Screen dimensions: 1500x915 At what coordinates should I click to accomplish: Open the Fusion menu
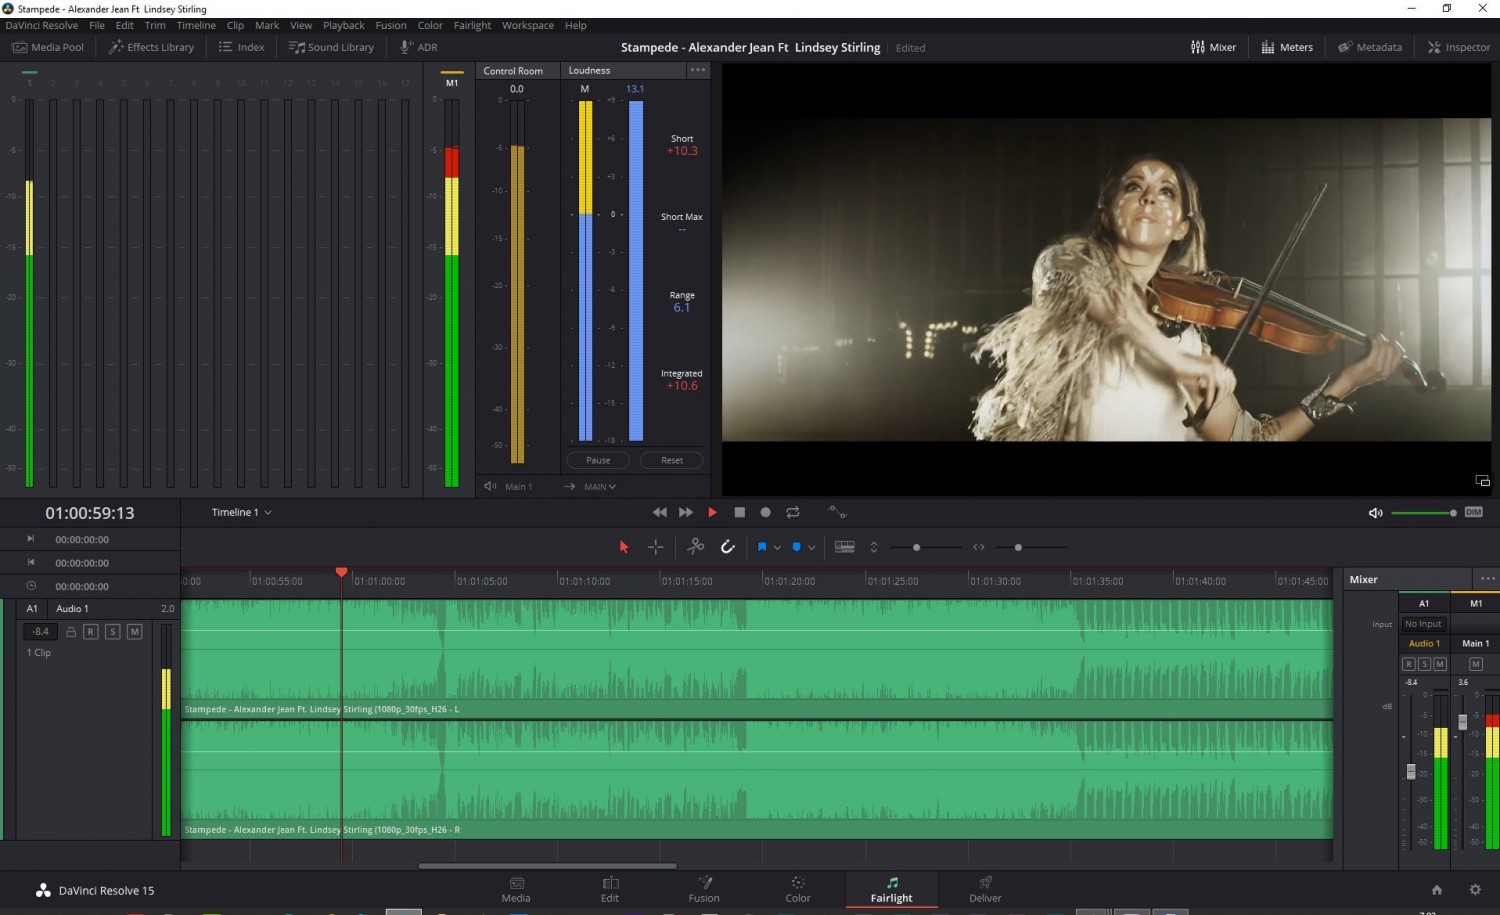click(391, 25)
